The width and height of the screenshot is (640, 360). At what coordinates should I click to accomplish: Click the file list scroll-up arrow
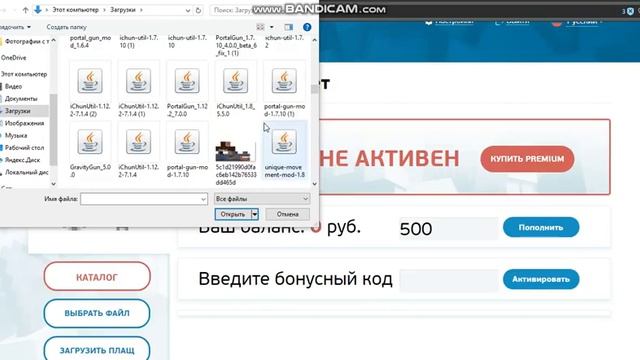[x=314, y=40]
